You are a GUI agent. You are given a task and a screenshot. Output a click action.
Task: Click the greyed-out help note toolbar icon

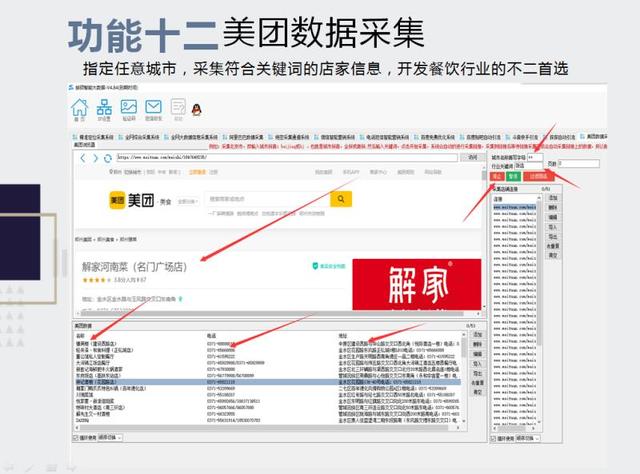pos(178,107)
